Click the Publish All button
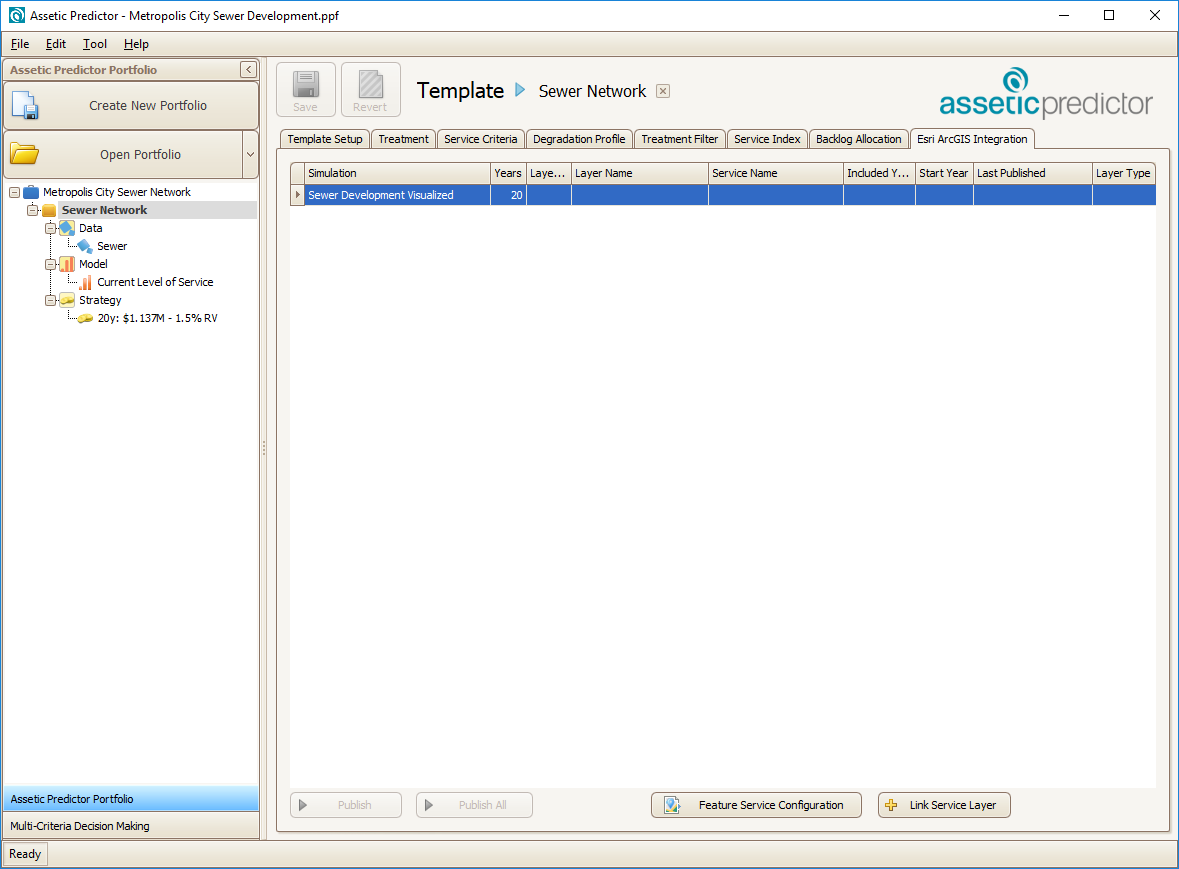 (x=474, y=805)
